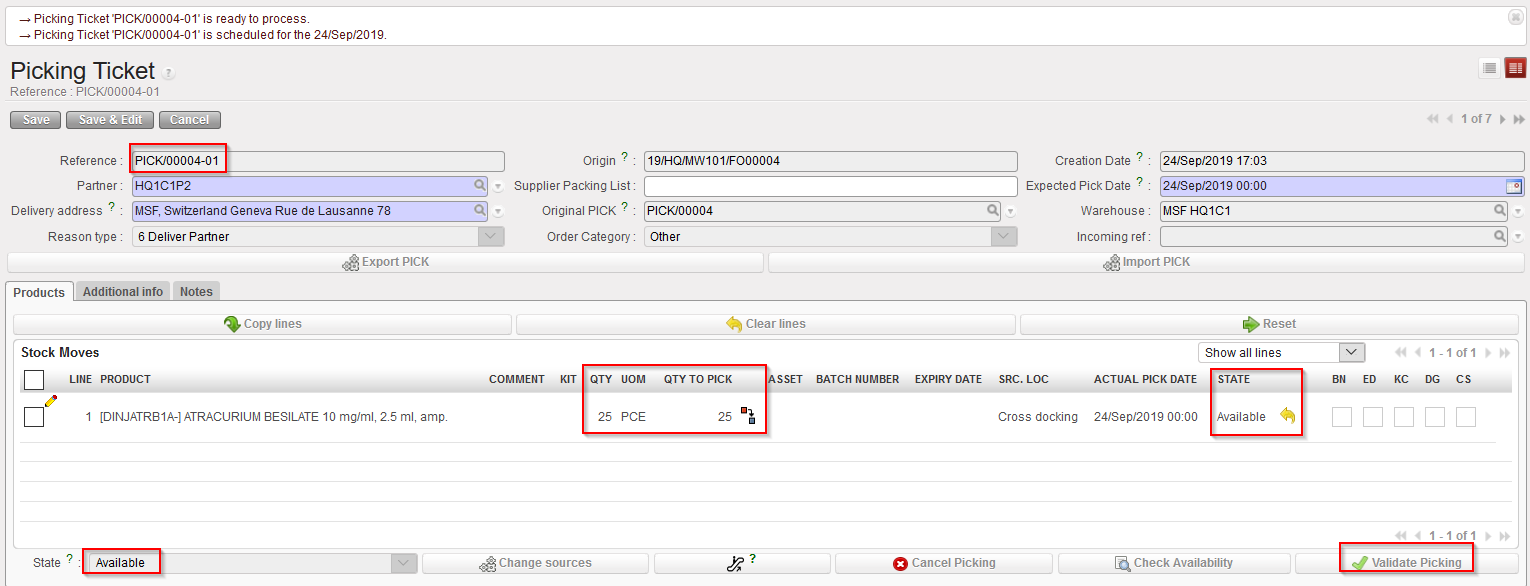Click the split line icon beside Qty to Pick
This screenshot has height=586, width=1530.
pyautogui.click(x=747, y=416)
